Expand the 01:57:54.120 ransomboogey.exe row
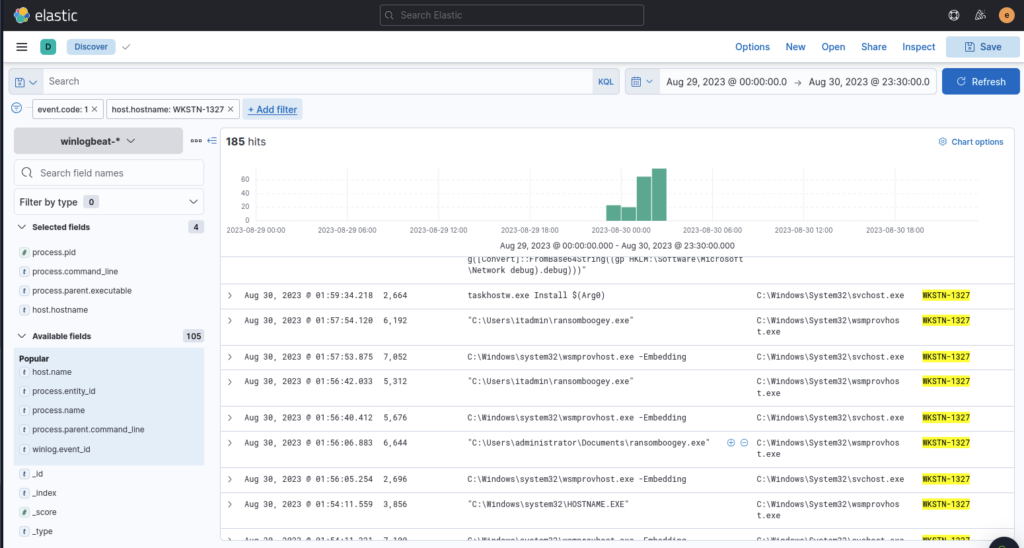The image size is (1024, 548). coord(230,320)
